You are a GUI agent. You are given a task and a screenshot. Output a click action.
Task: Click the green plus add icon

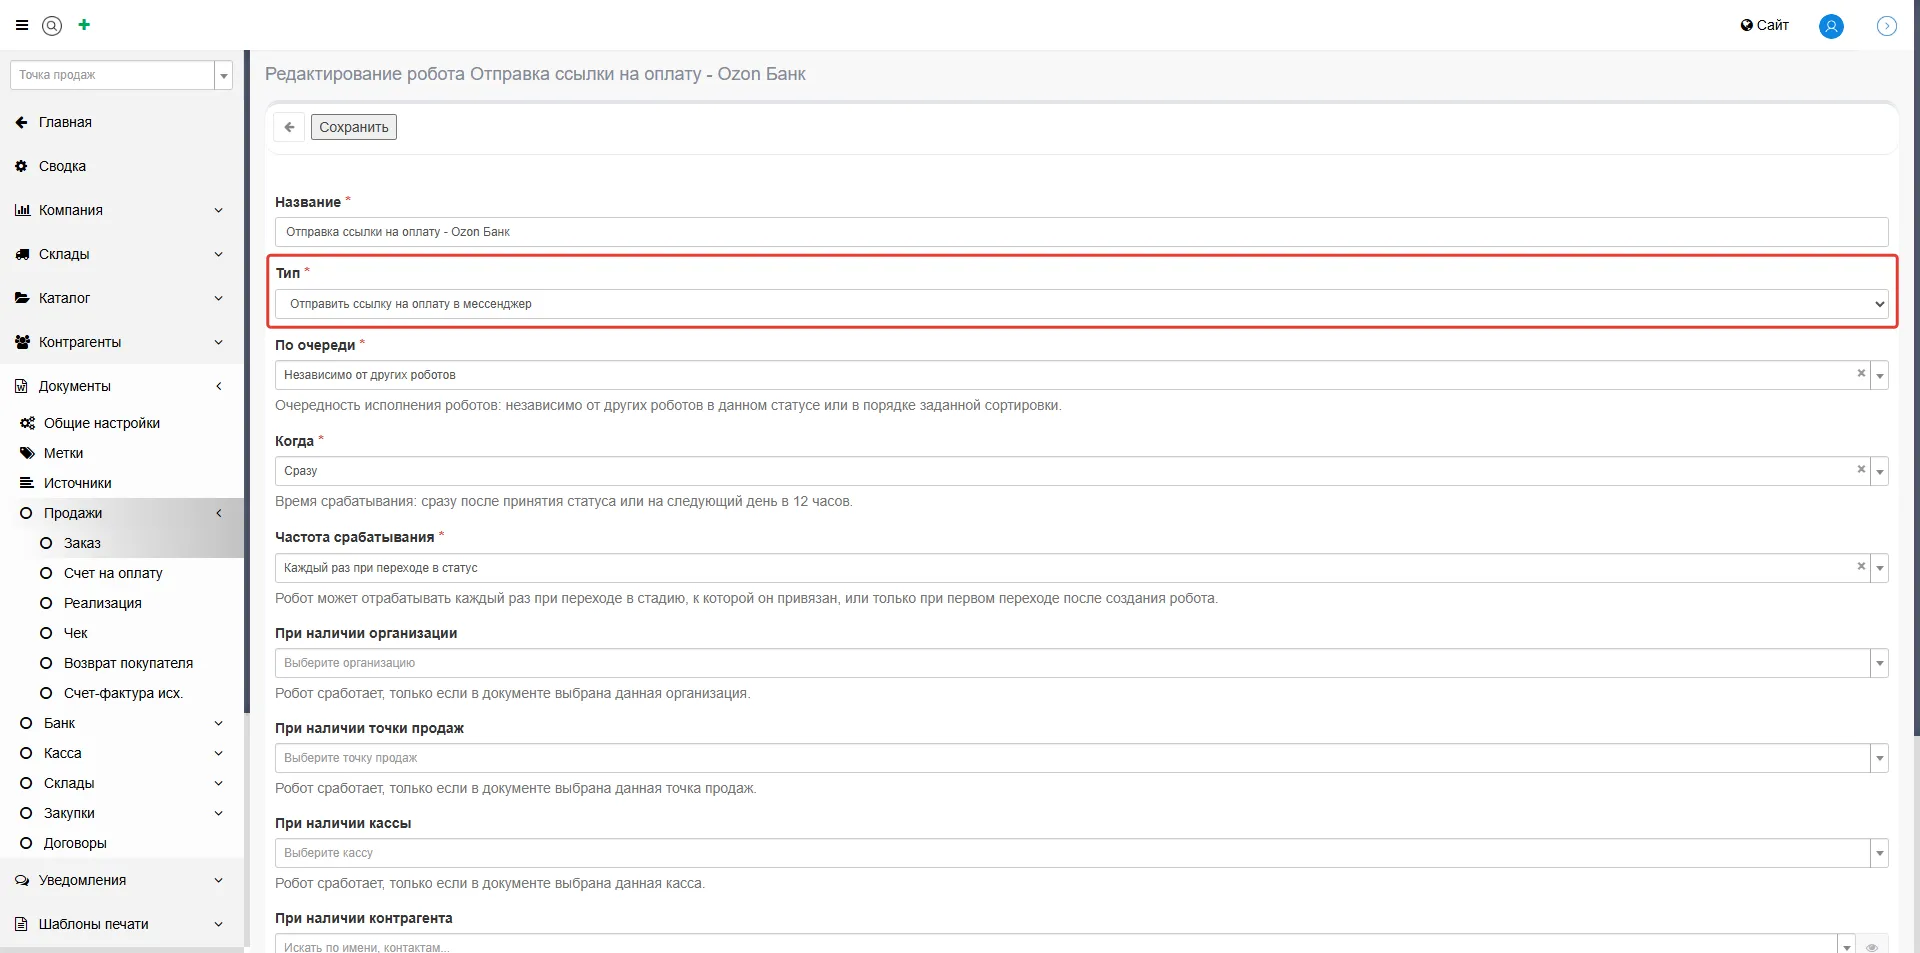click(84, 25)
